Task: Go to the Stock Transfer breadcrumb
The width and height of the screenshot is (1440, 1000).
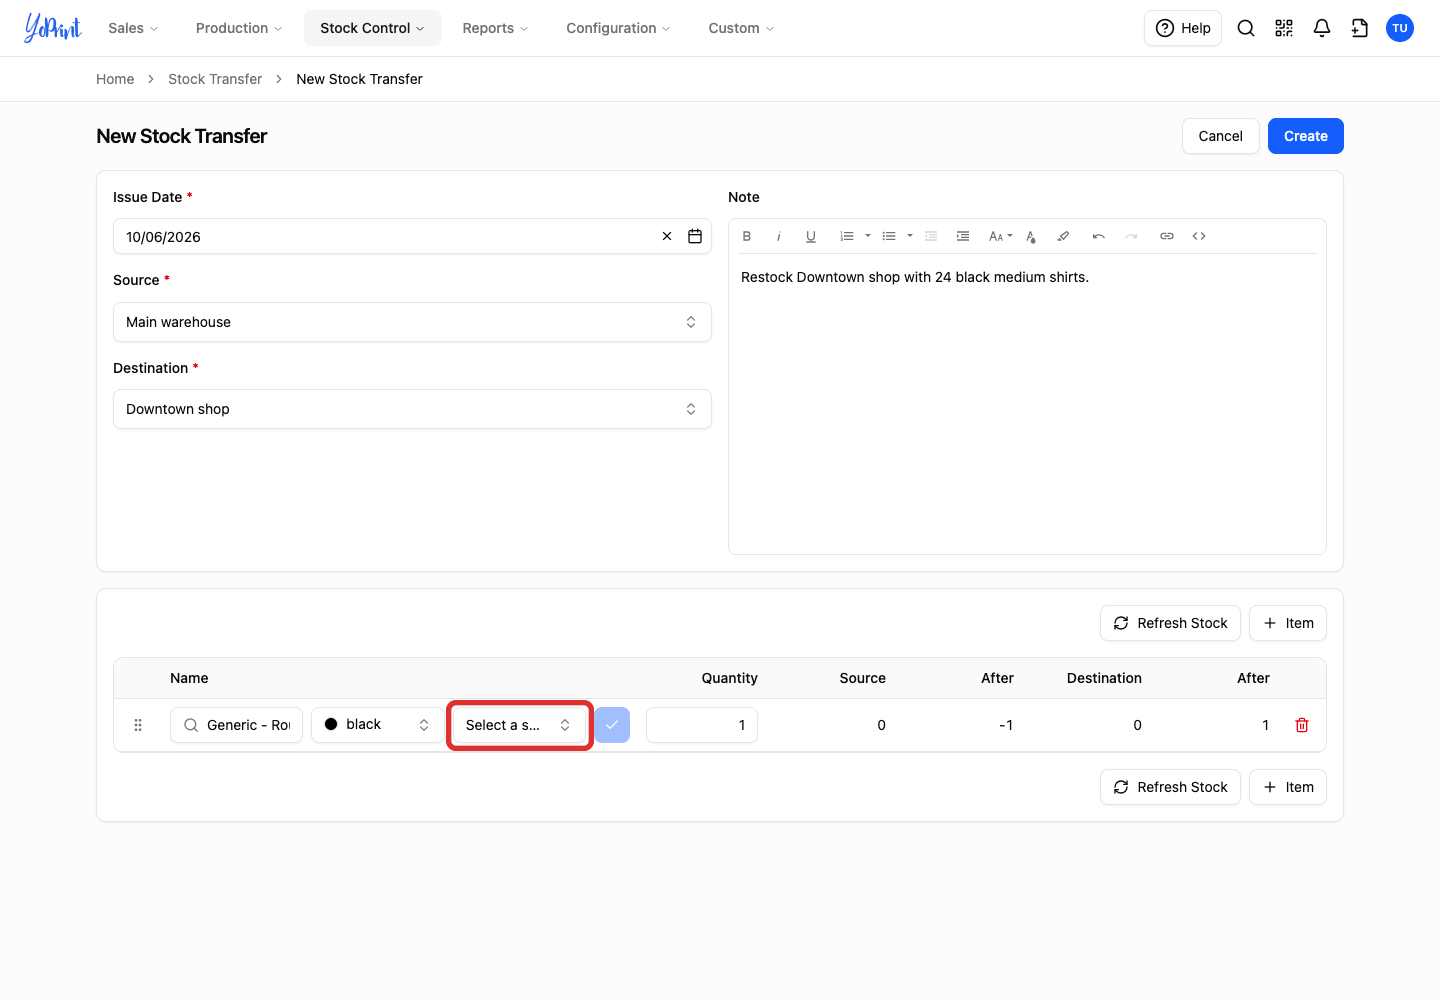Action: coord(215,79)
